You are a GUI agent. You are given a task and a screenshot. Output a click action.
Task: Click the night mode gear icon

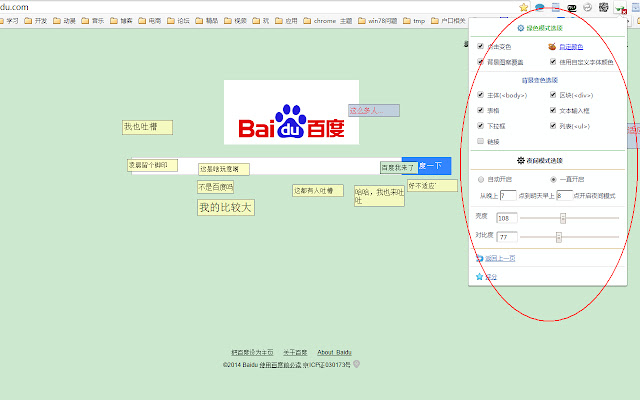[x=520, y=160]
